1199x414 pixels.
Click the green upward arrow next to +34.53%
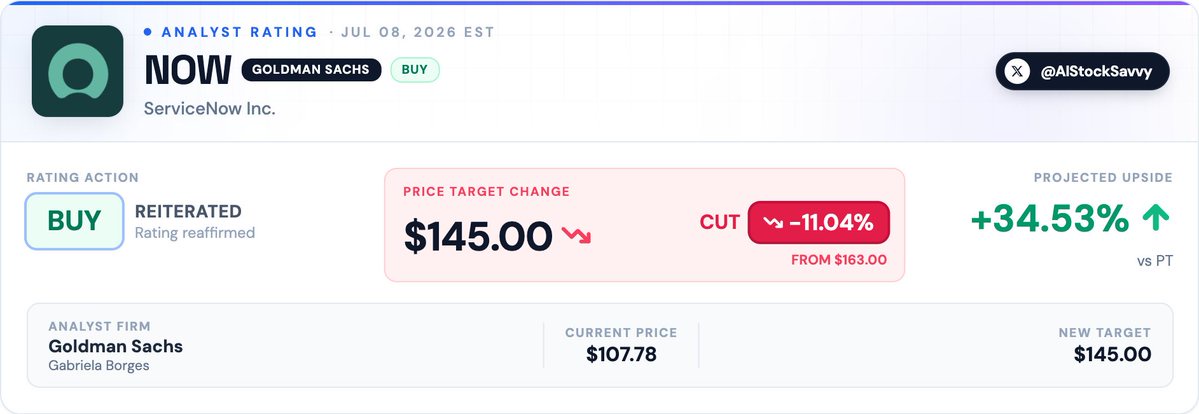pos(1155,219)
